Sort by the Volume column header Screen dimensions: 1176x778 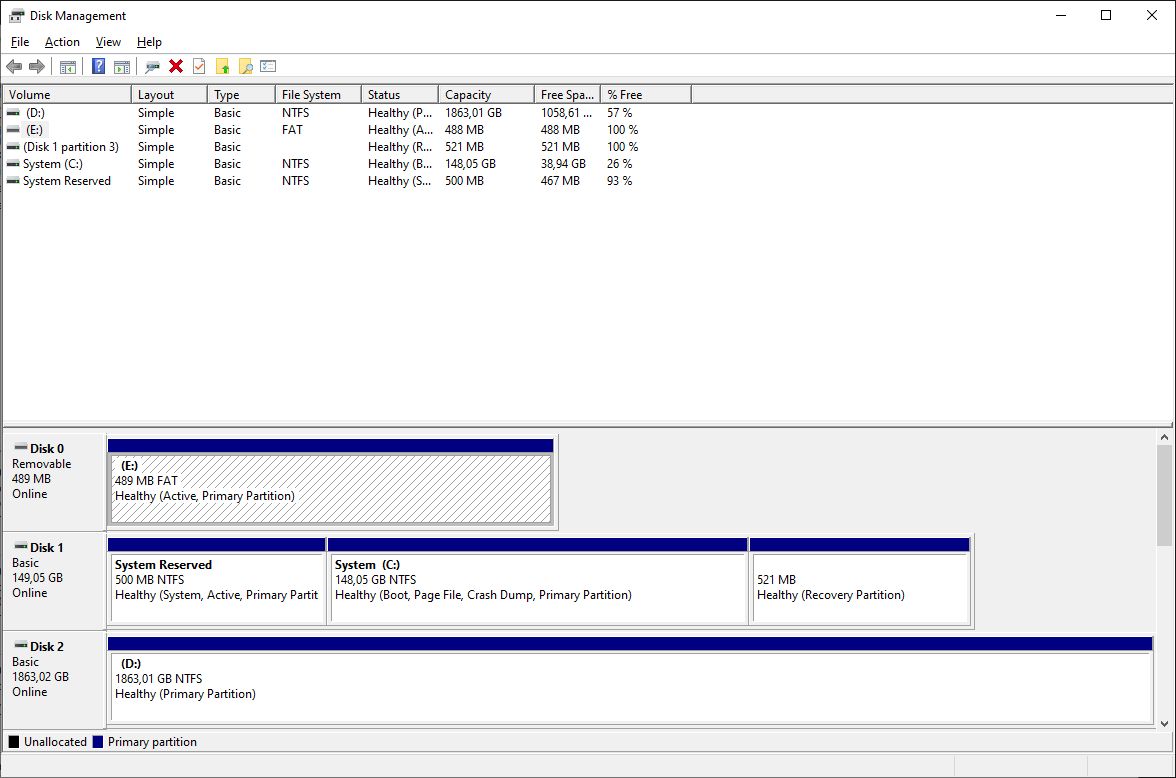point(67,95)
